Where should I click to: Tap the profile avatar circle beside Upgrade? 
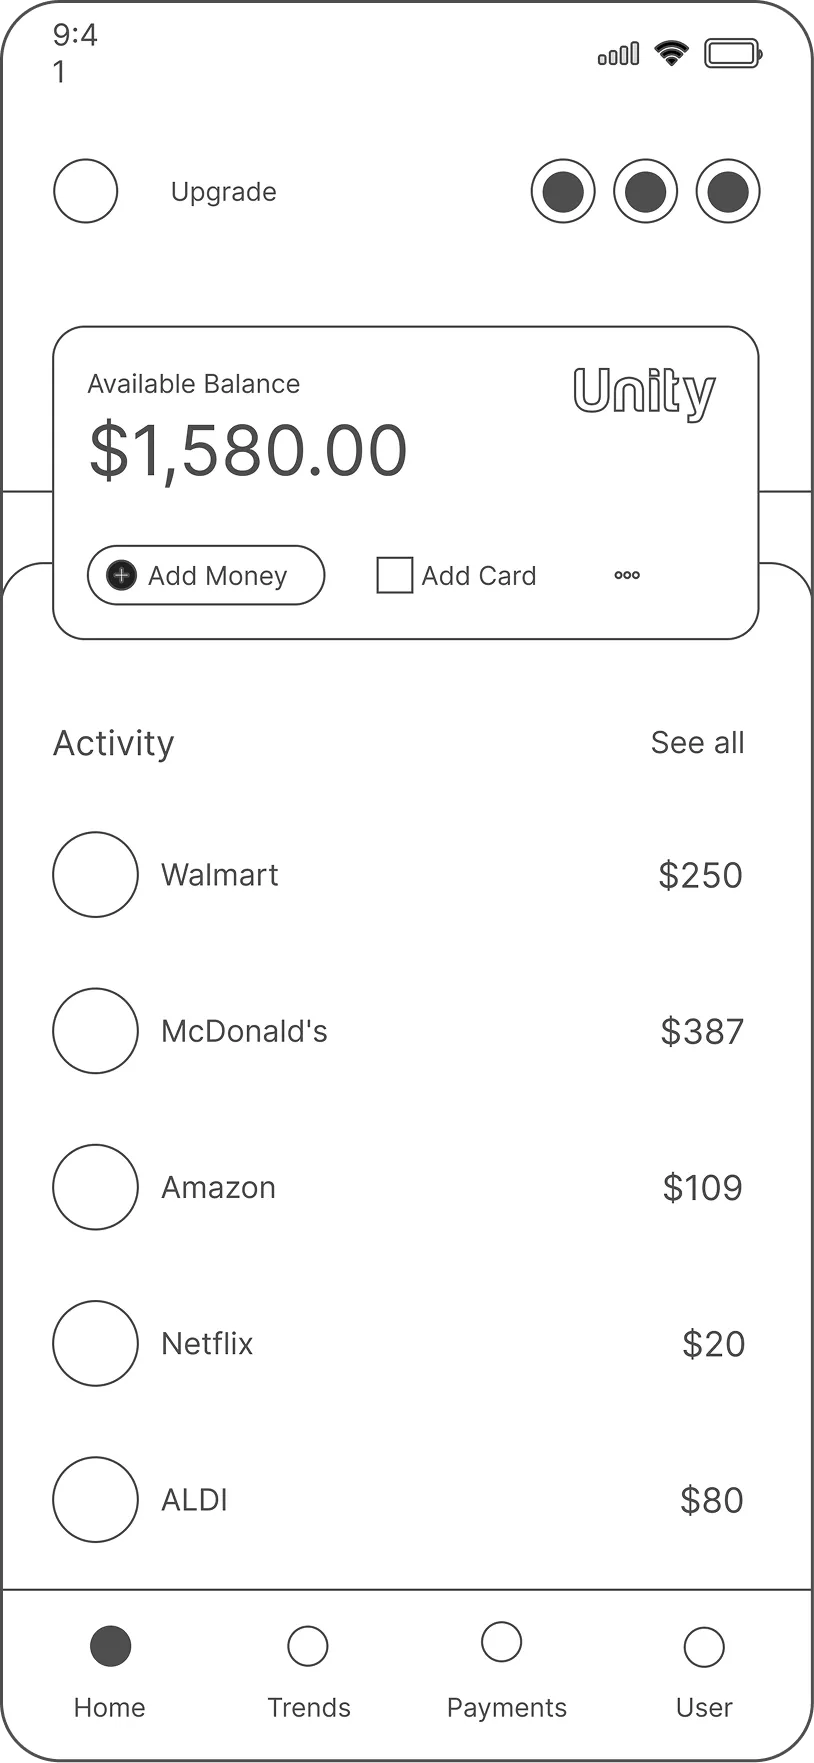tap(86, 191)
